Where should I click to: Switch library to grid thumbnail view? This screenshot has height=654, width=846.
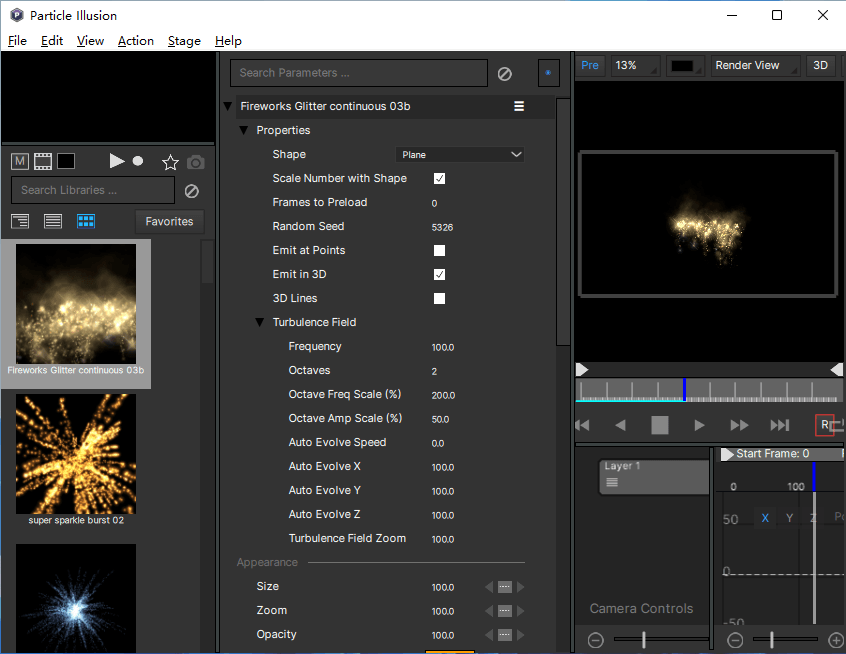(x=86, y=221)
